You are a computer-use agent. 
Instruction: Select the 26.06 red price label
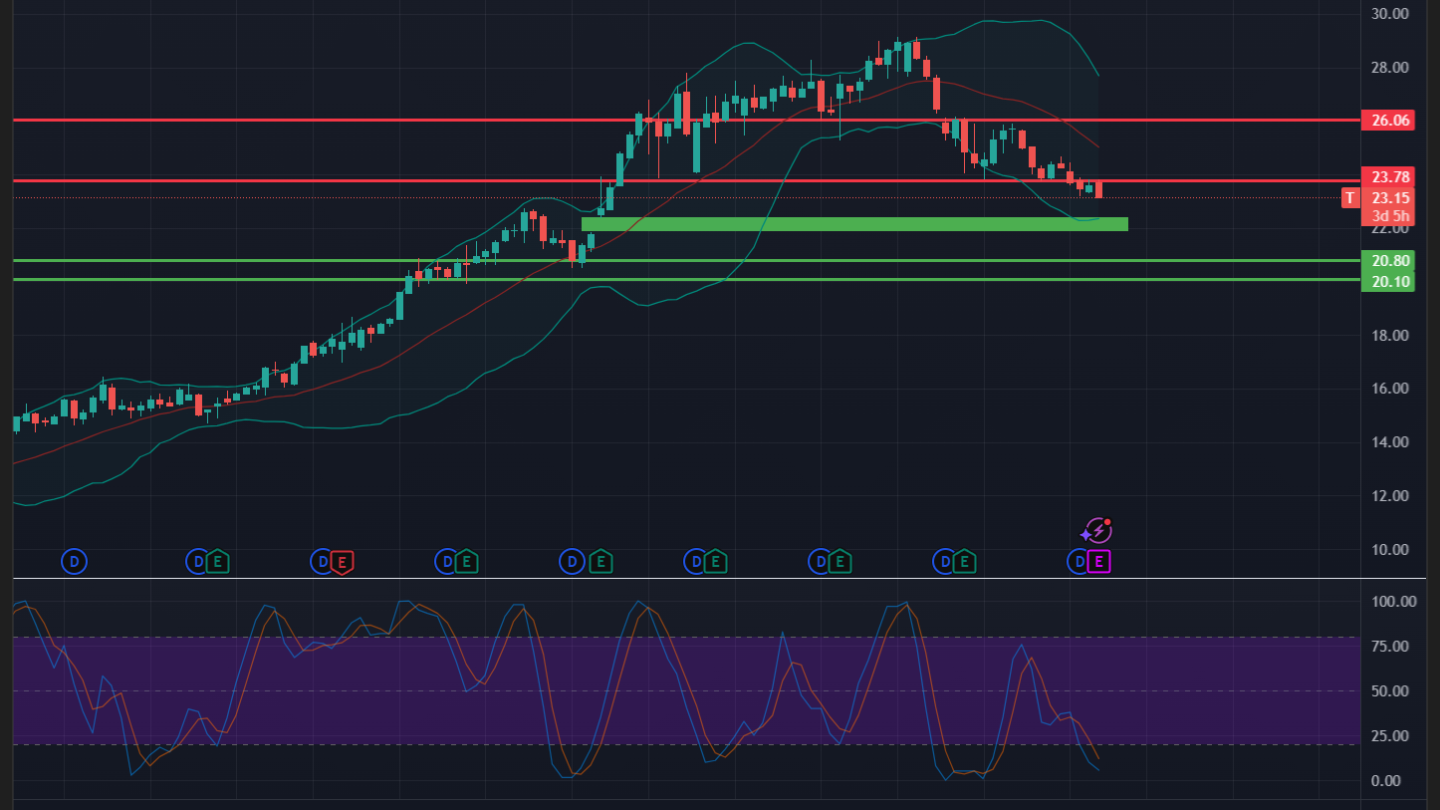[1391, 120]
